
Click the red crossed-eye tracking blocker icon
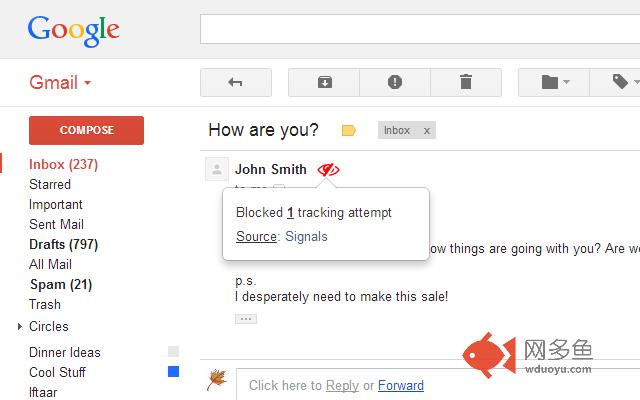tap(329, 169)
